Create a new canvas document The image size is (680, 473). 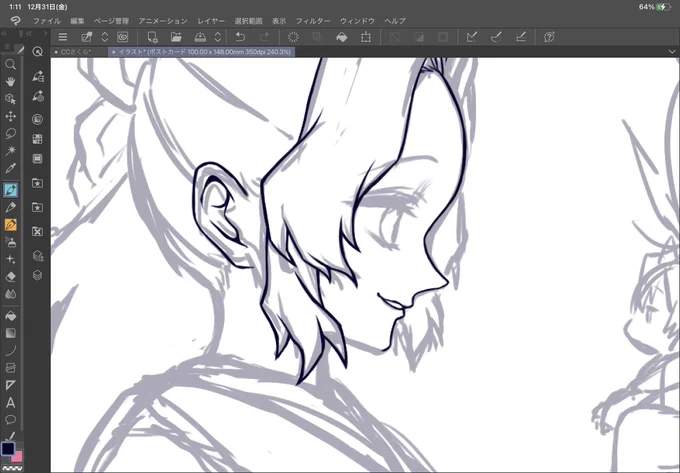[152, 37]
